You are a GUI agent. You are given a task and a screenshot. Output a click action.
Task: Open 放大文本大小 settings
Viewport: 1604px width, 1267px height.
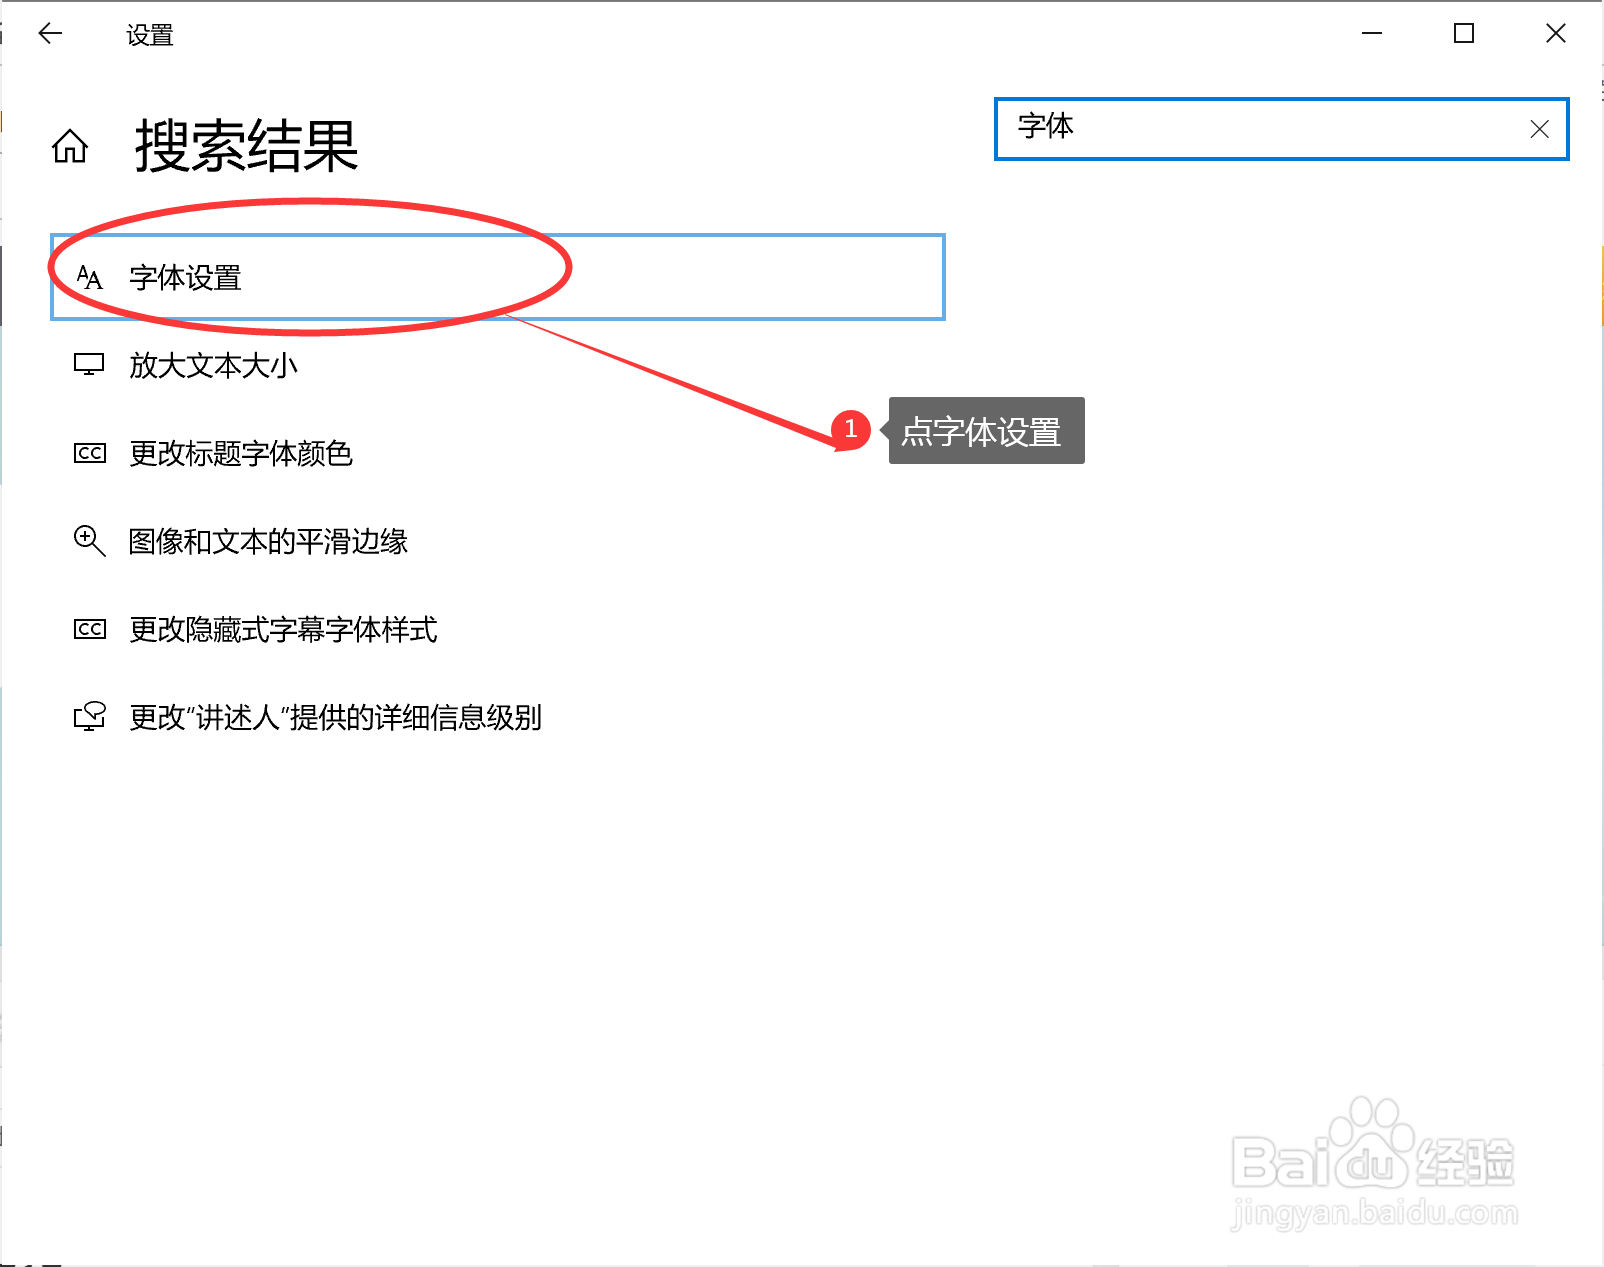[x=212, y=365]
